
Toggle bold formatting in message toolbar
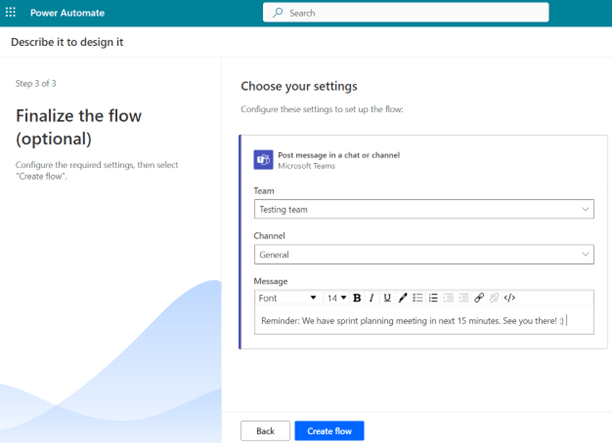[x=357, y=298]
